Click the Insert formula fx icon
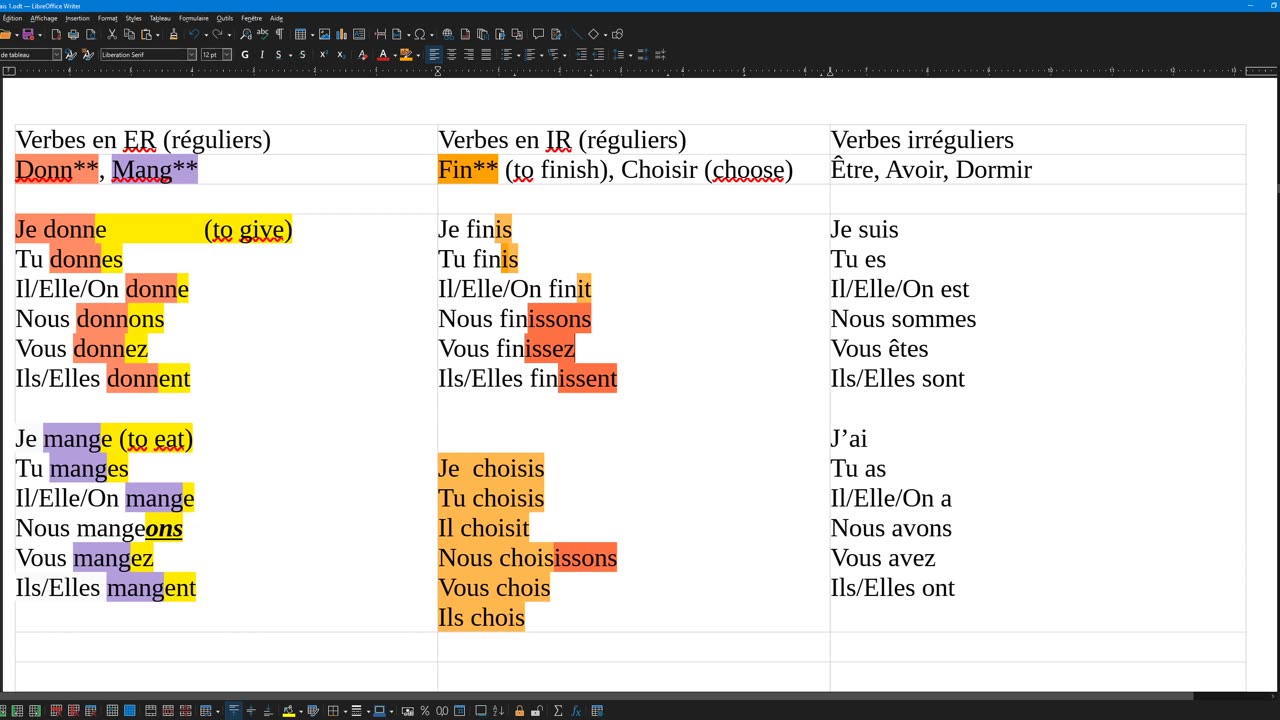This screenshot has width=1280, height=720. tap(577, 711)
